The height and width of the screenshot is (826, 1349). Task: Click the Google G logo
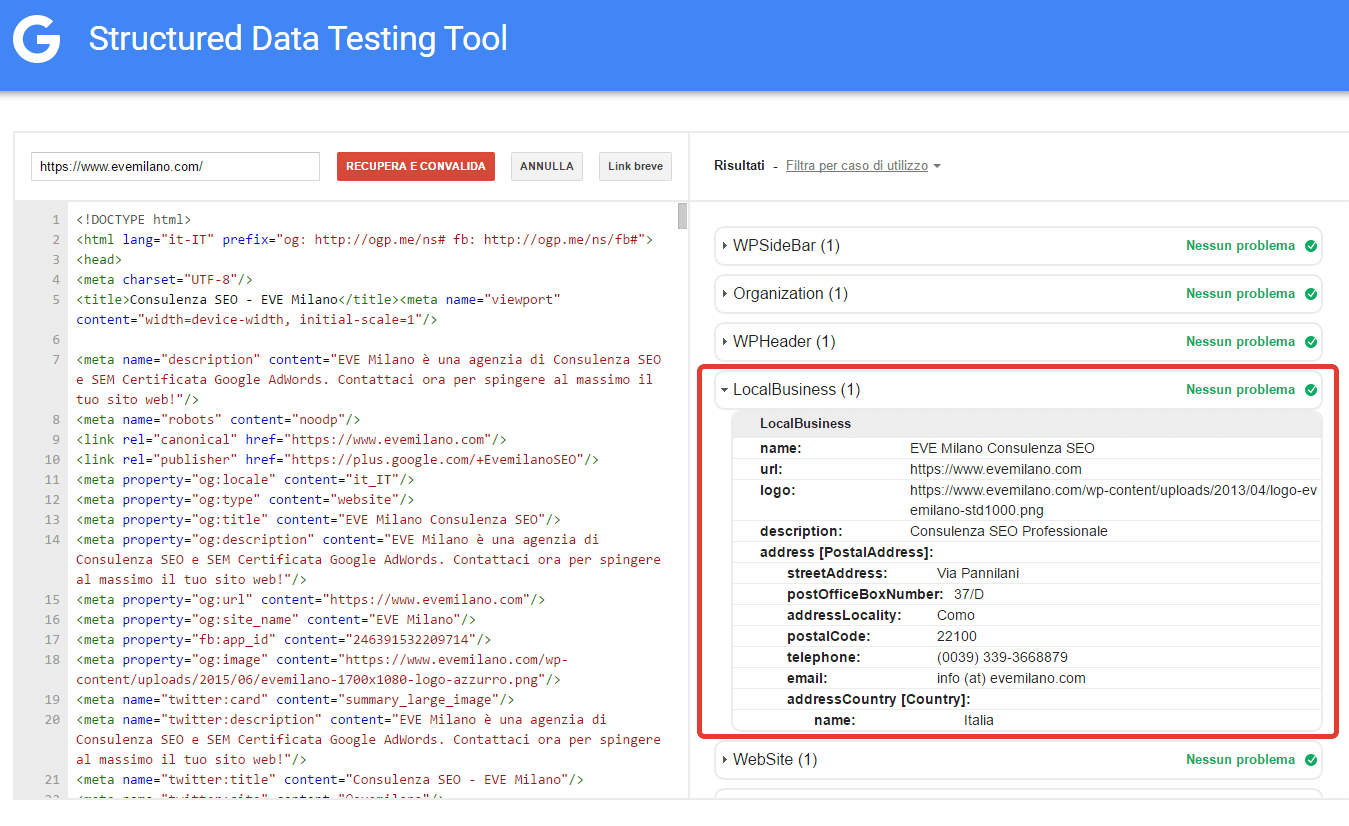pyautogui.click(x=36, y=39)
